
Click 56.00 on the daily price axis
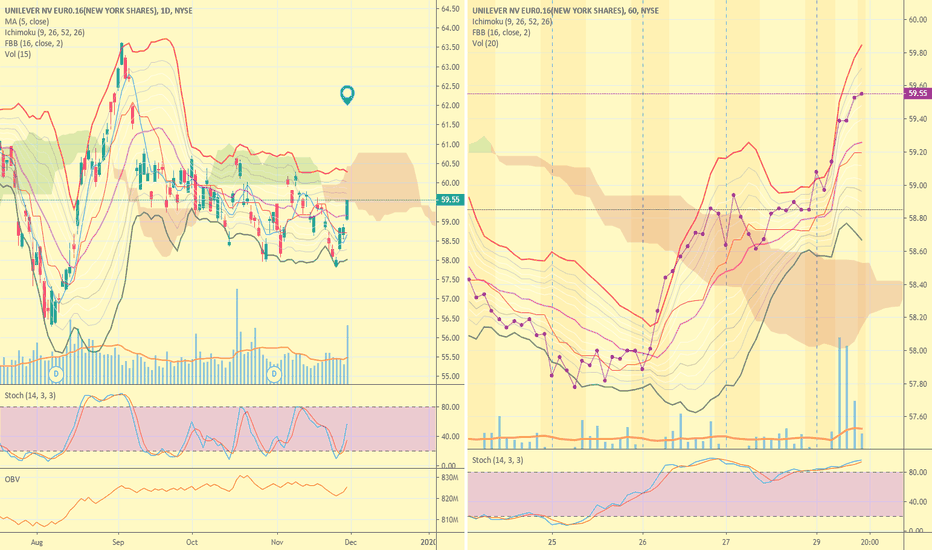tap(451, 338)
